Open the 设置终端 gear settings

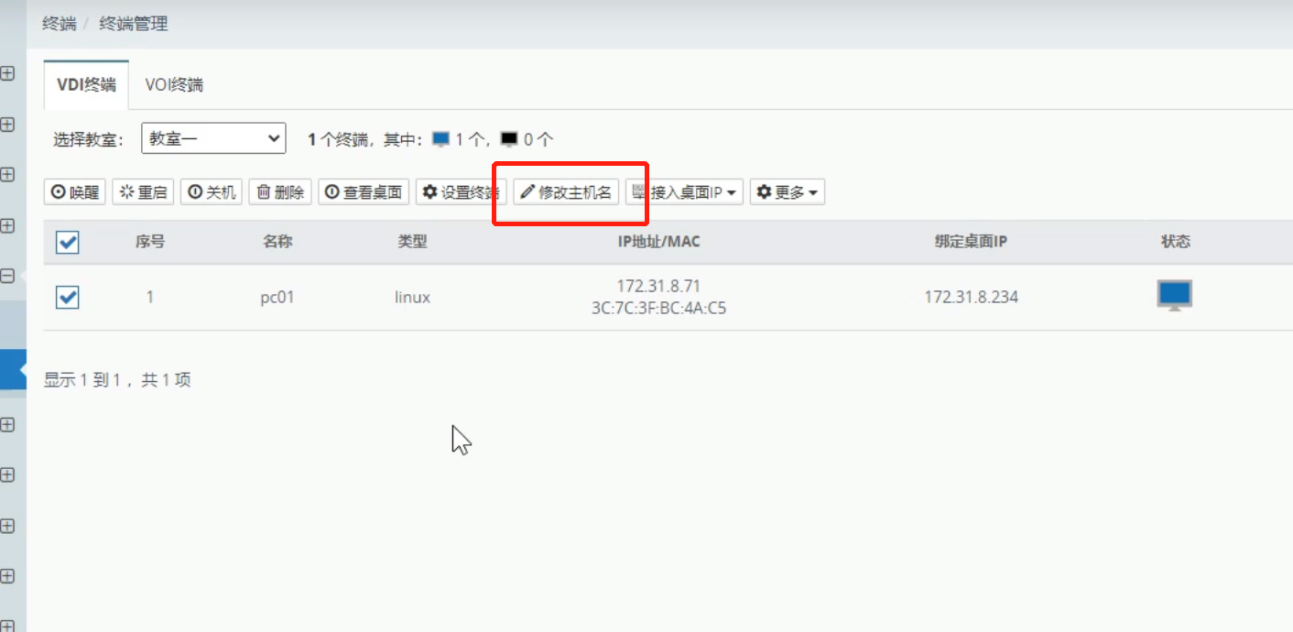[460, 192]
